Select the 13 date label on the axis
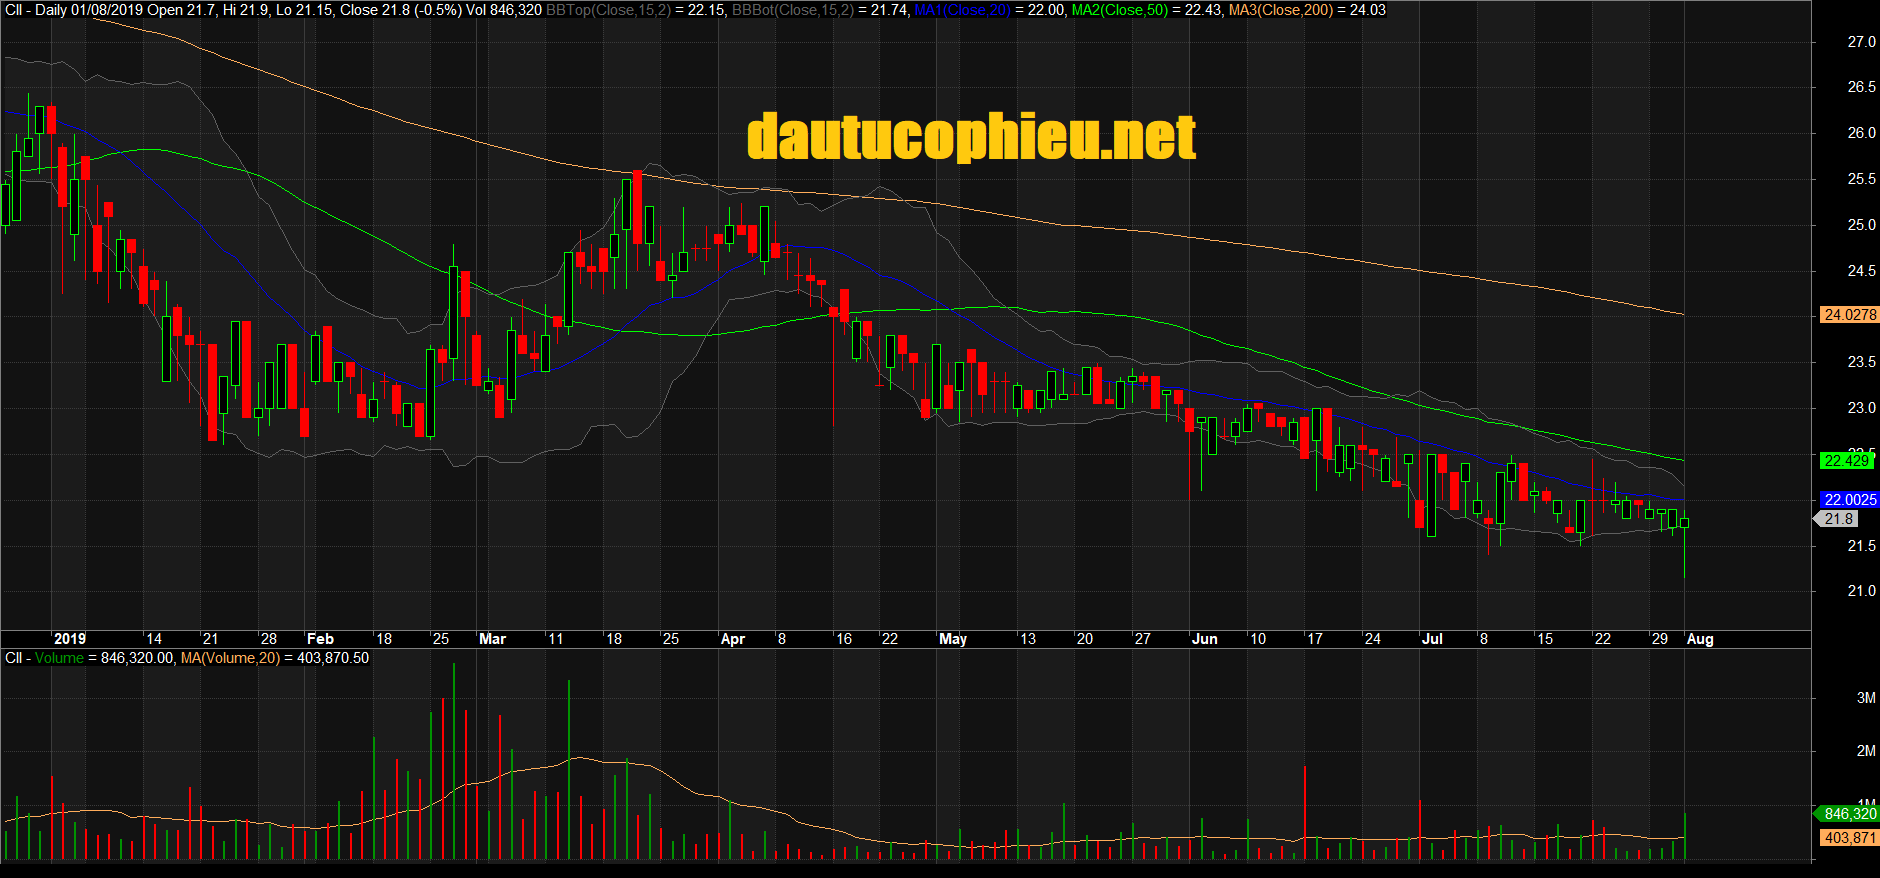This screenshot has height=878, width=1880. 1027,639
